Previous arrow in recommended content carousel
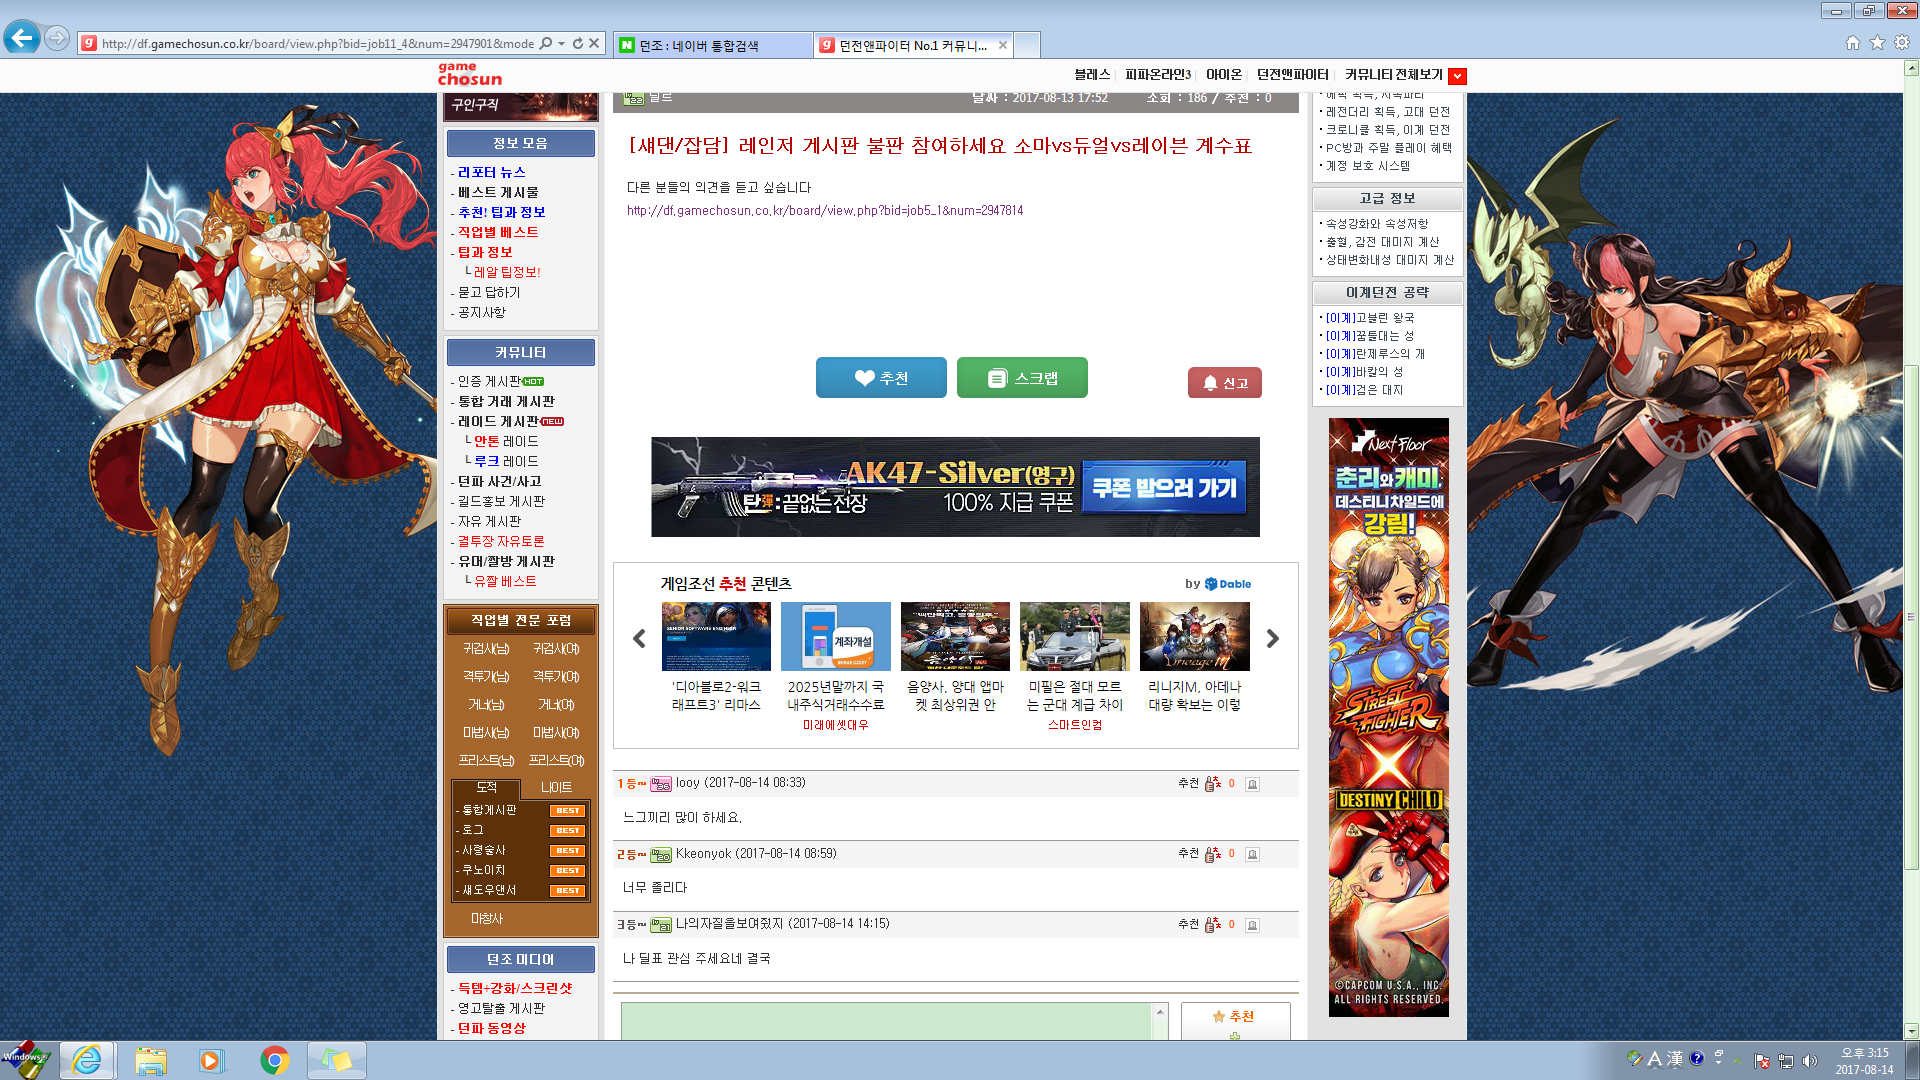This screenshot has height=1080, width=1920. point(639,639)
